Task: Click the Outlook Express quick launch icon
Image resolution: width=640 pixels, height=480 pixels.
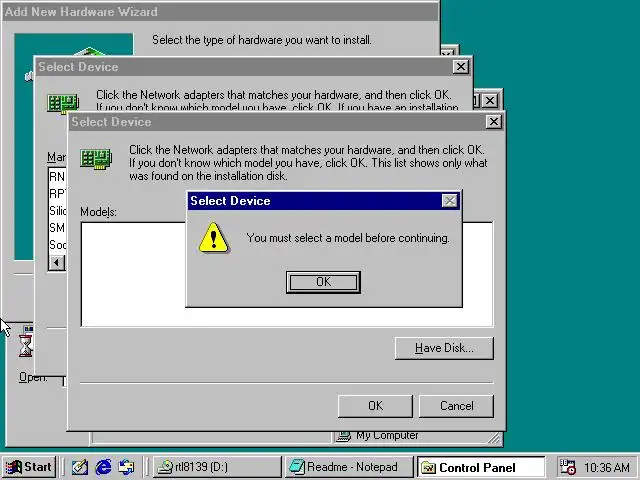Action: (126, 467)
